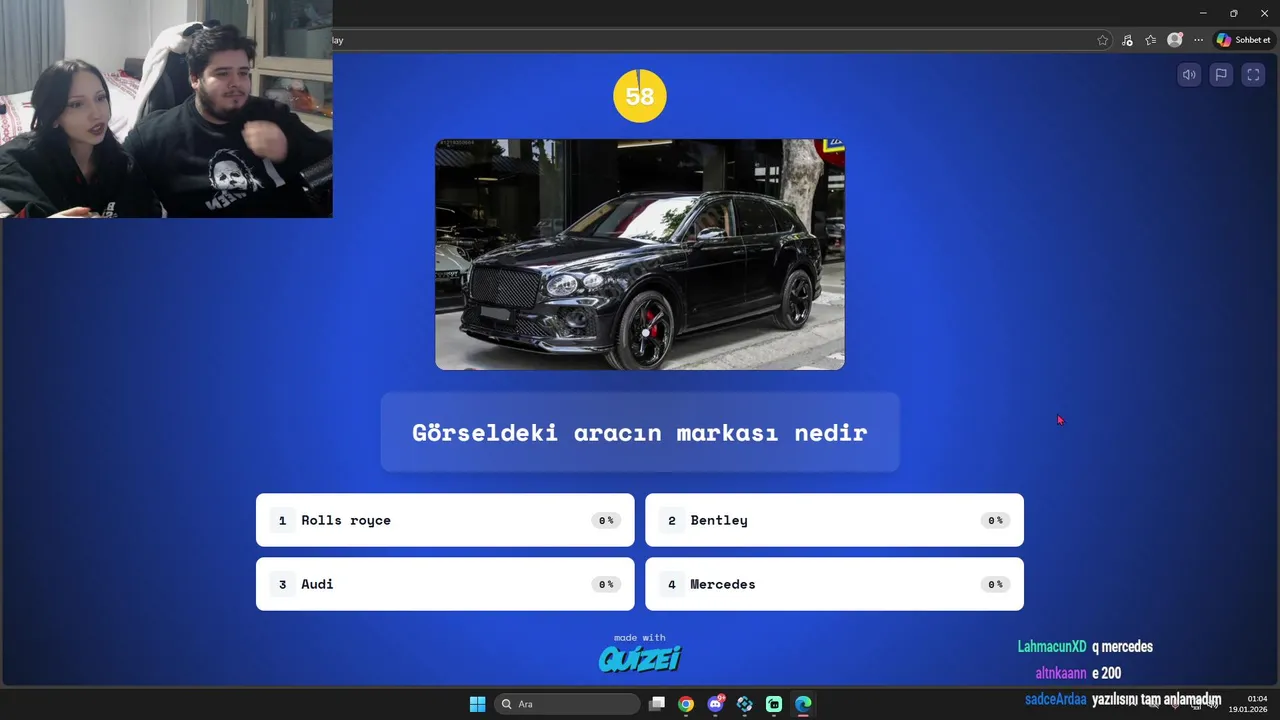Click the flag report icon
1280x720 pixels.
1221,75
